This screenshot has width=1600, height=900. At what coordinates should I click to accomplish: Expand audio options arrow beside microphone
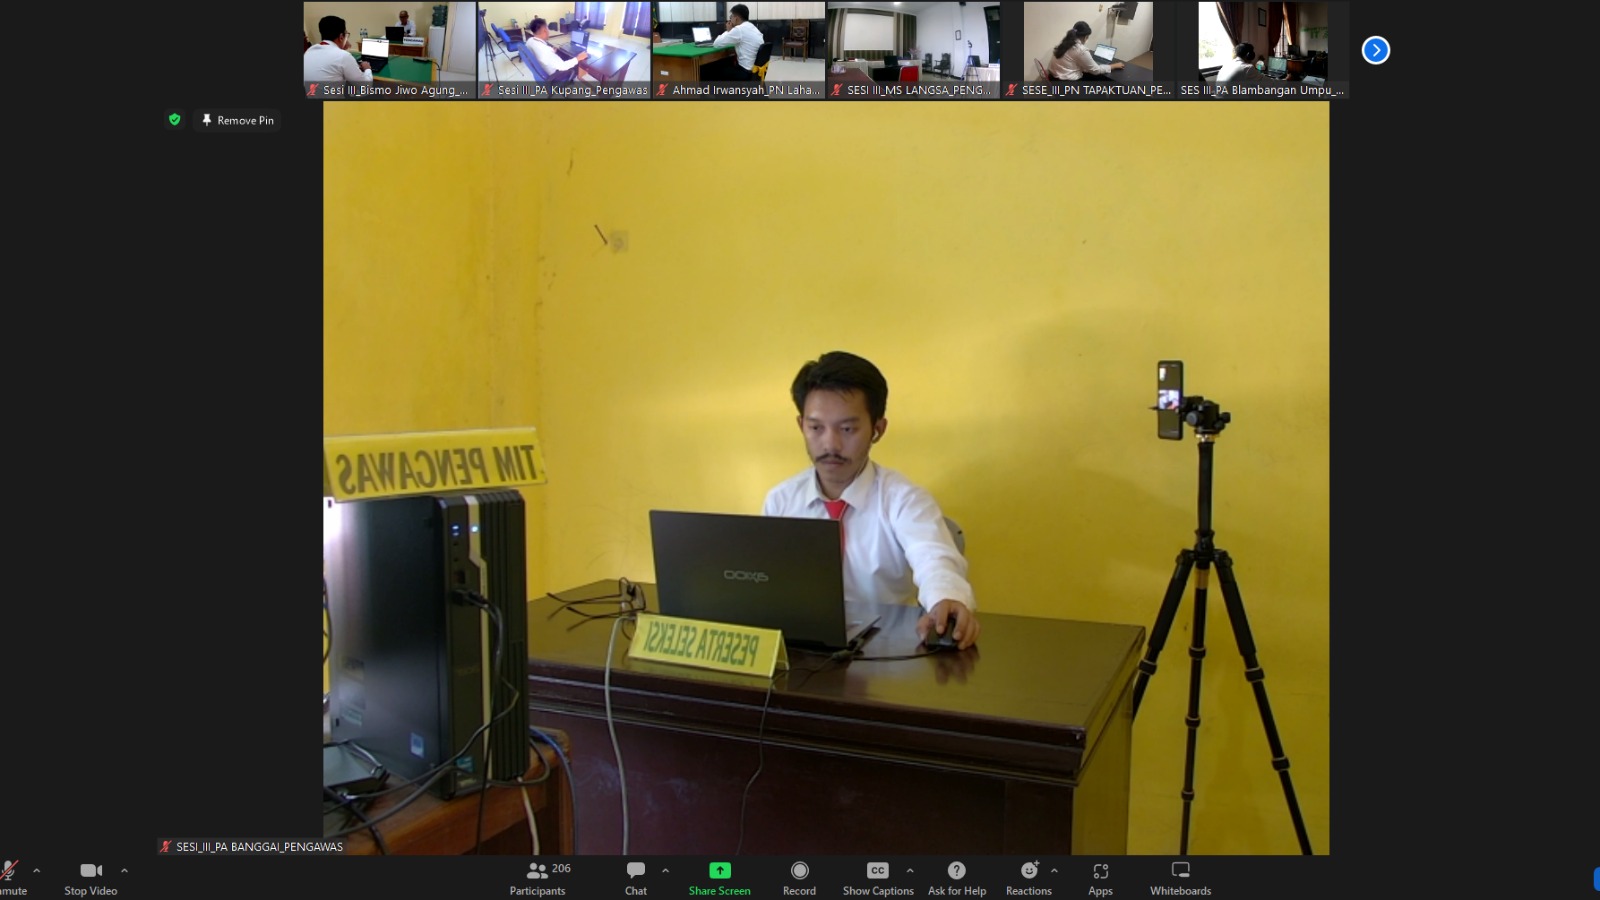tap(37, 871)
